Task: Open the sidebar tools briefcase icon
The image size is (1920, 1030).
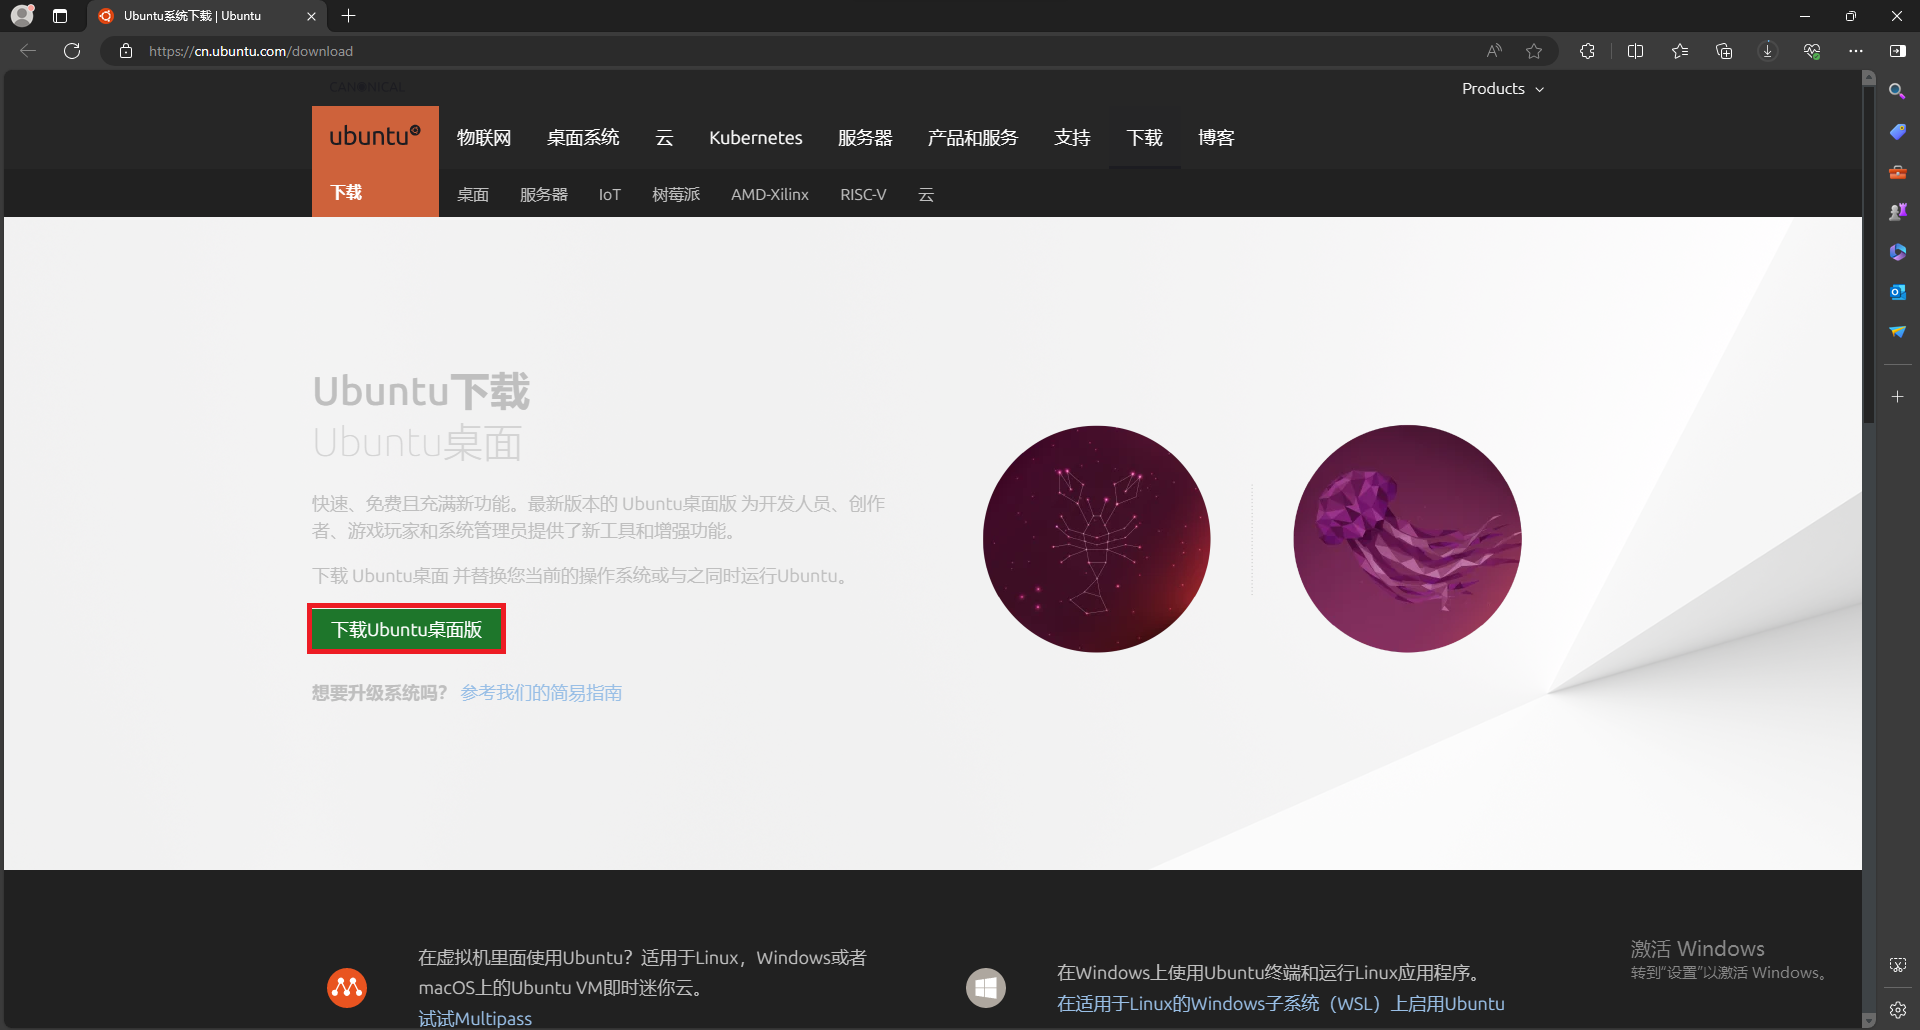Action: (1897, 172)
